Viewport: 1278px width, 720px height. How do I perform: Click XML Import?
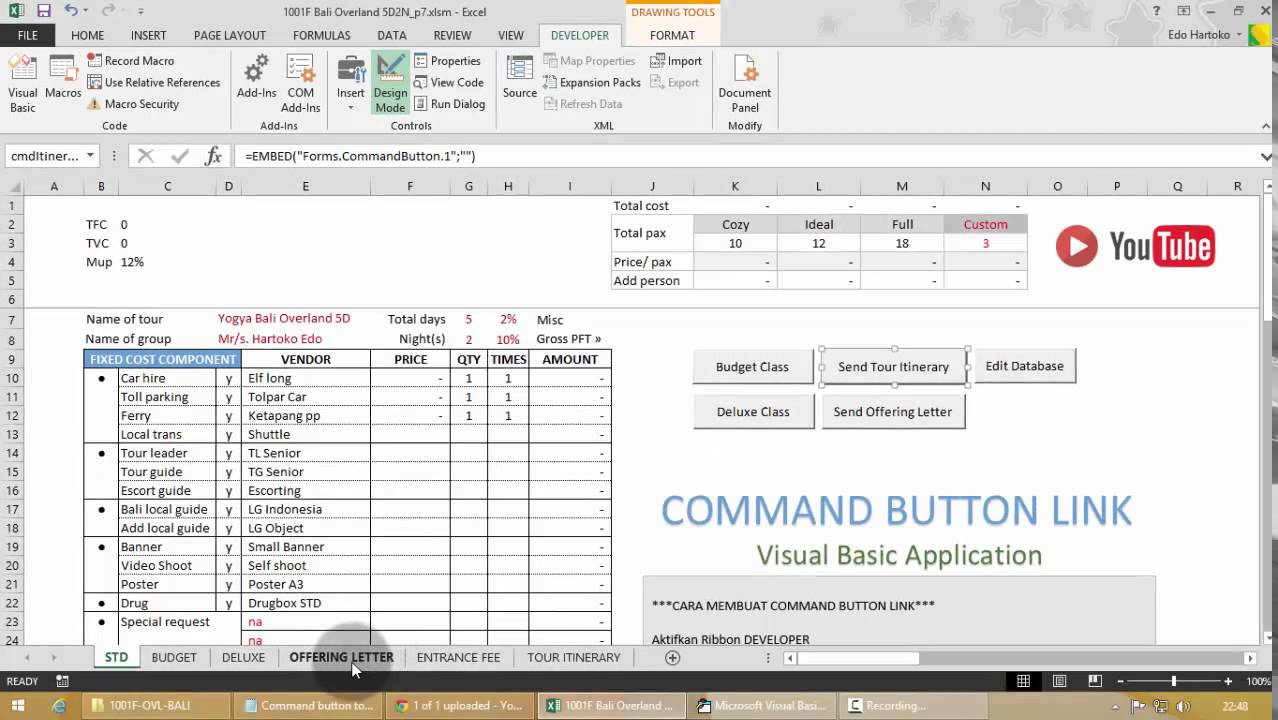tap(676, 61)
